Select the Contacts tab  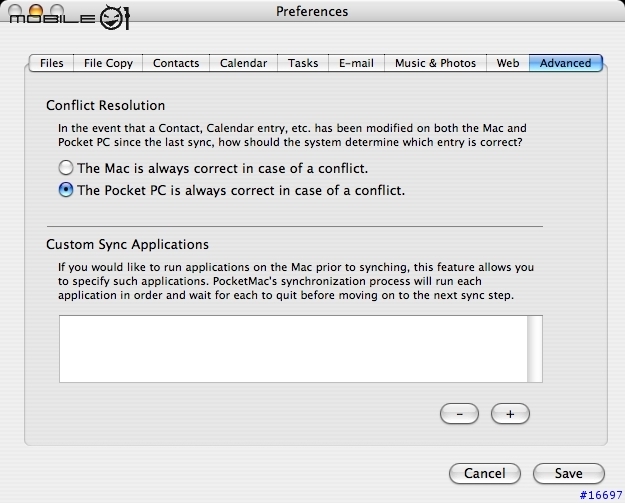[x=176, y=63]
